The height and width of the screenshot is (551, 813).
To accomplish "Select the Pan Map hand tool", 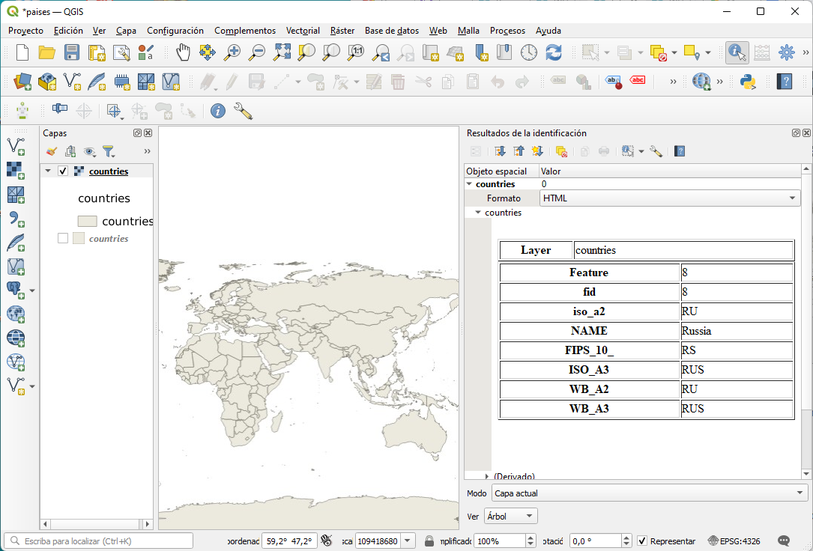I will [x=183, y=52].
